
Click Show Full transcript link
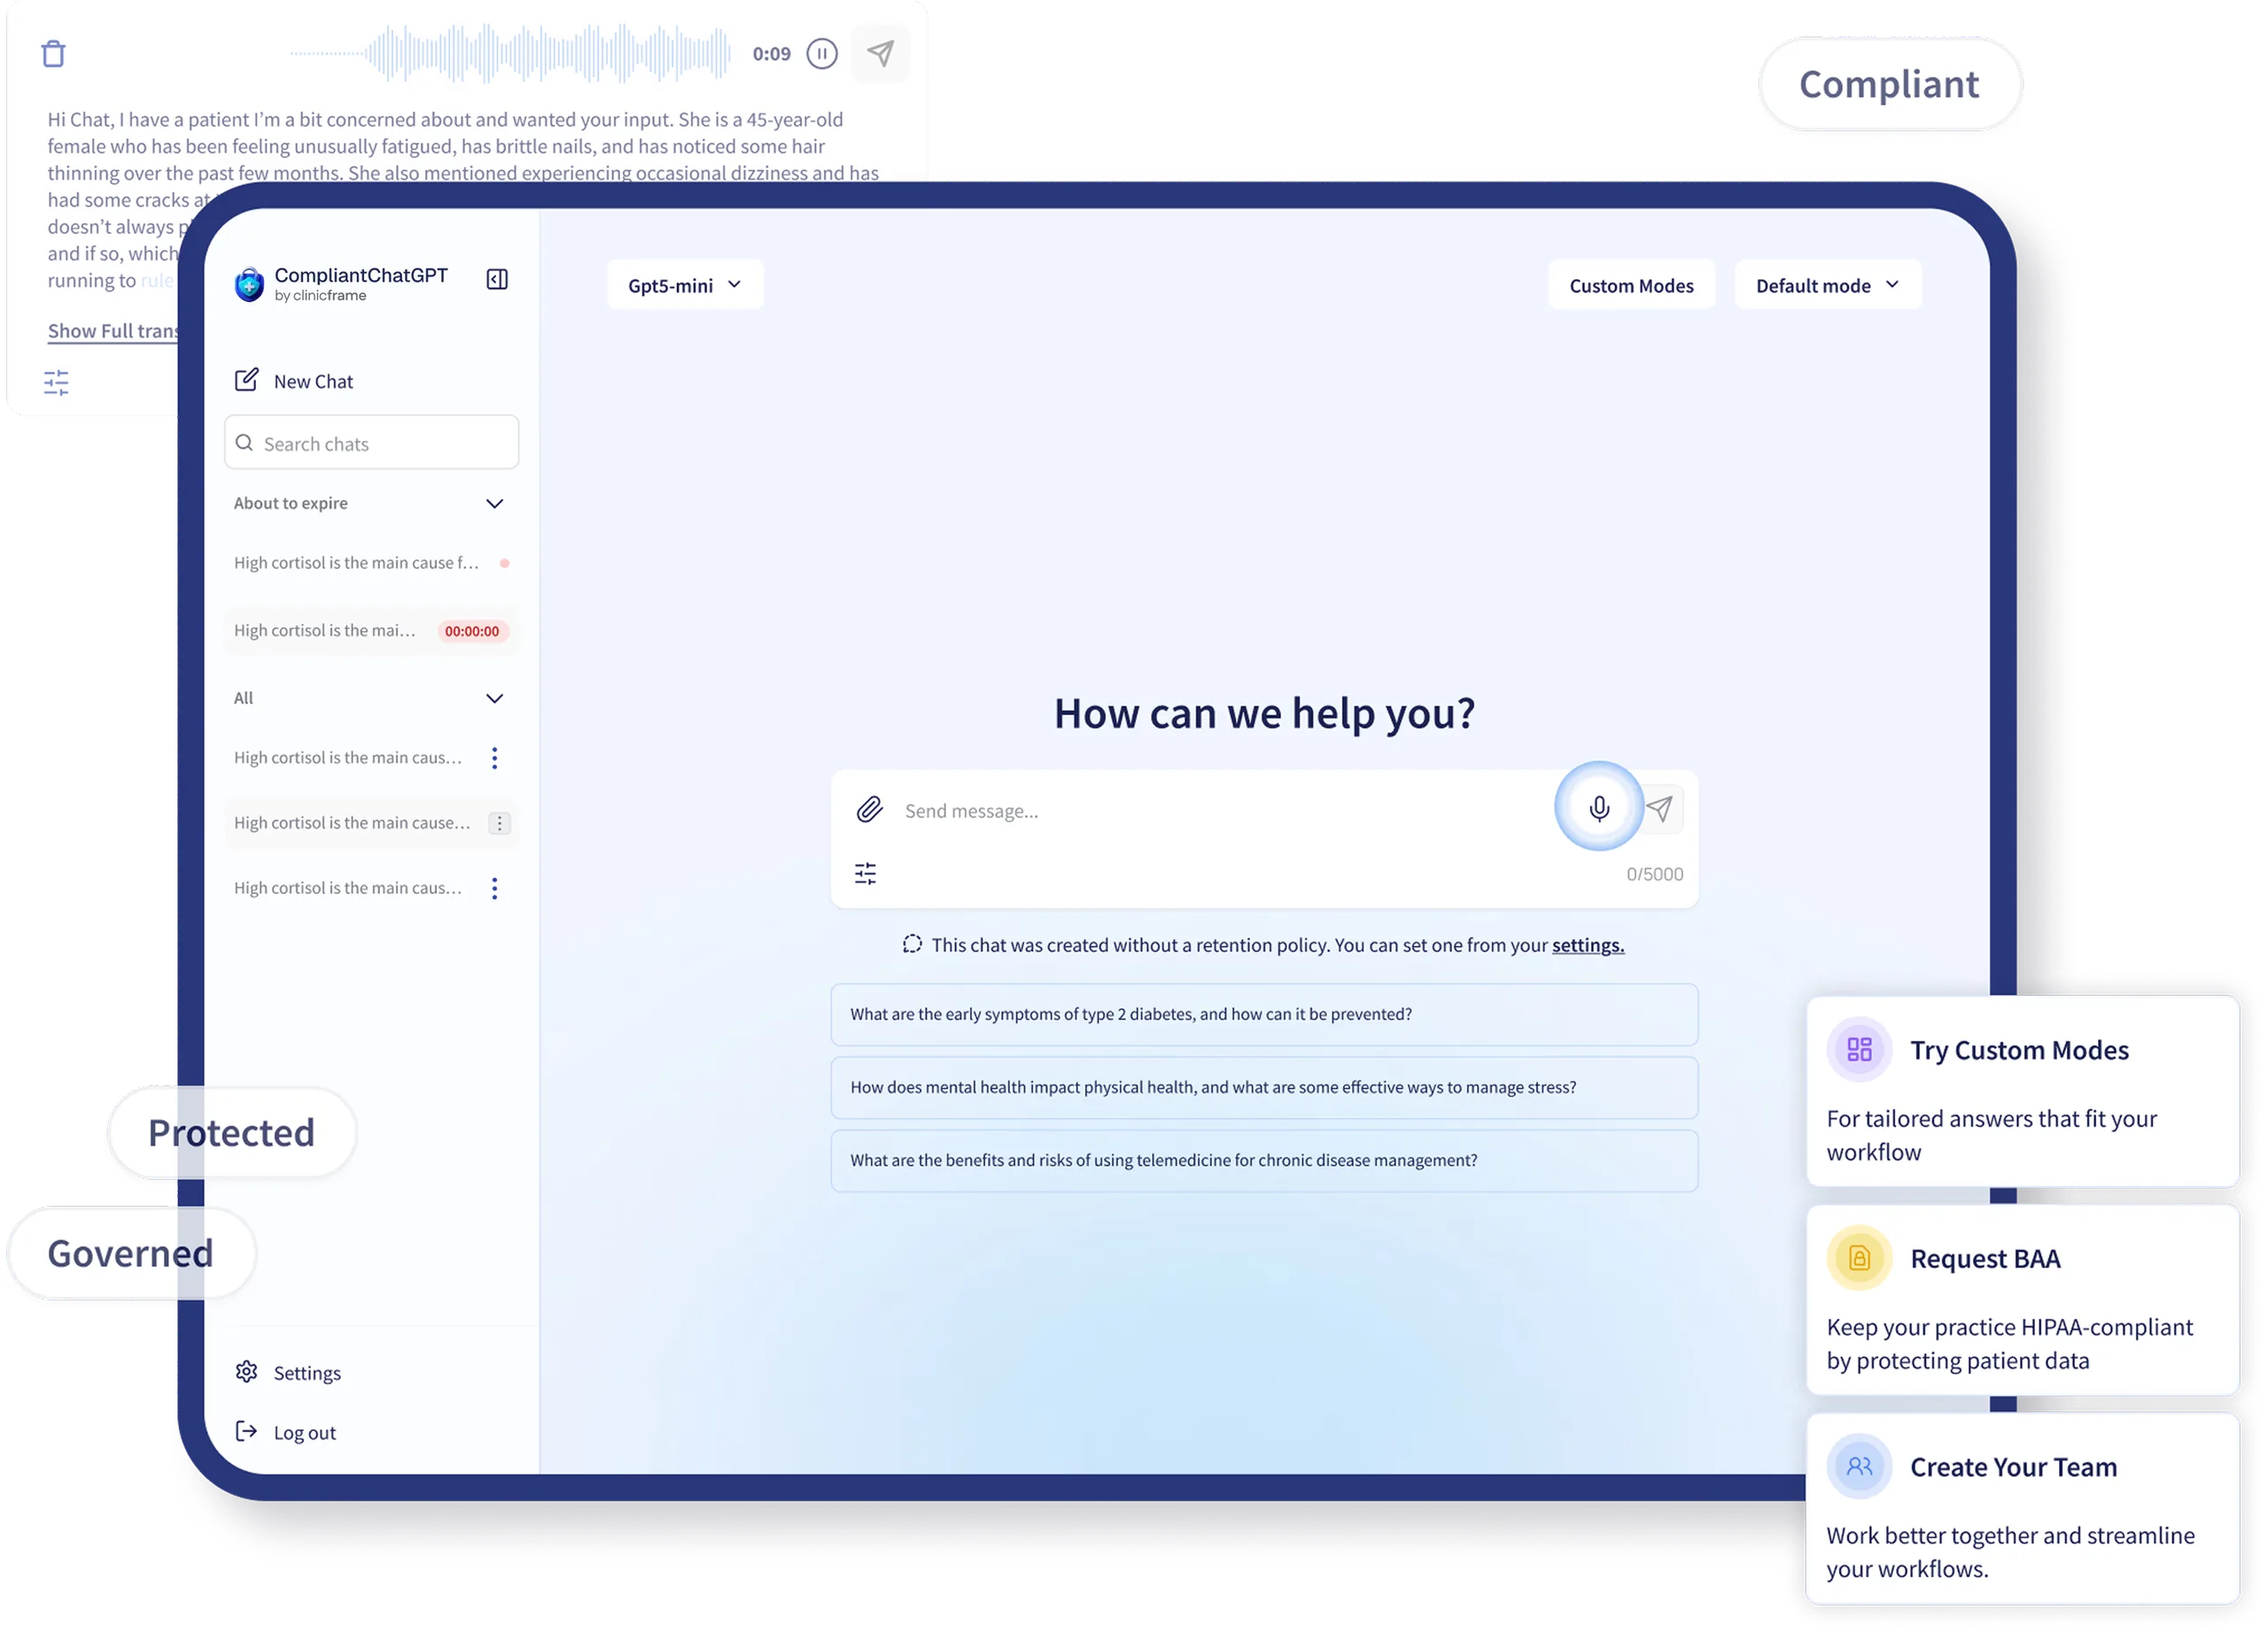click(x=113, y=331)
